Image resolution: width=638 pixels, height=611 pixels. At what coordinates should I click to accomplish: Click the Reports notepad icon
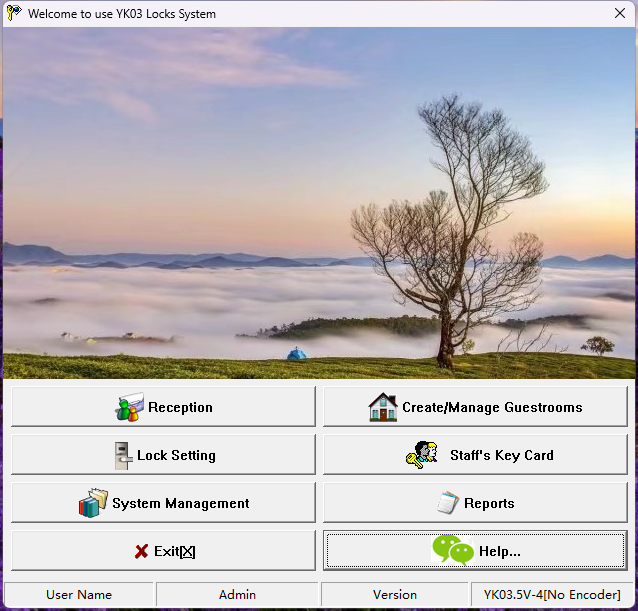448,503
